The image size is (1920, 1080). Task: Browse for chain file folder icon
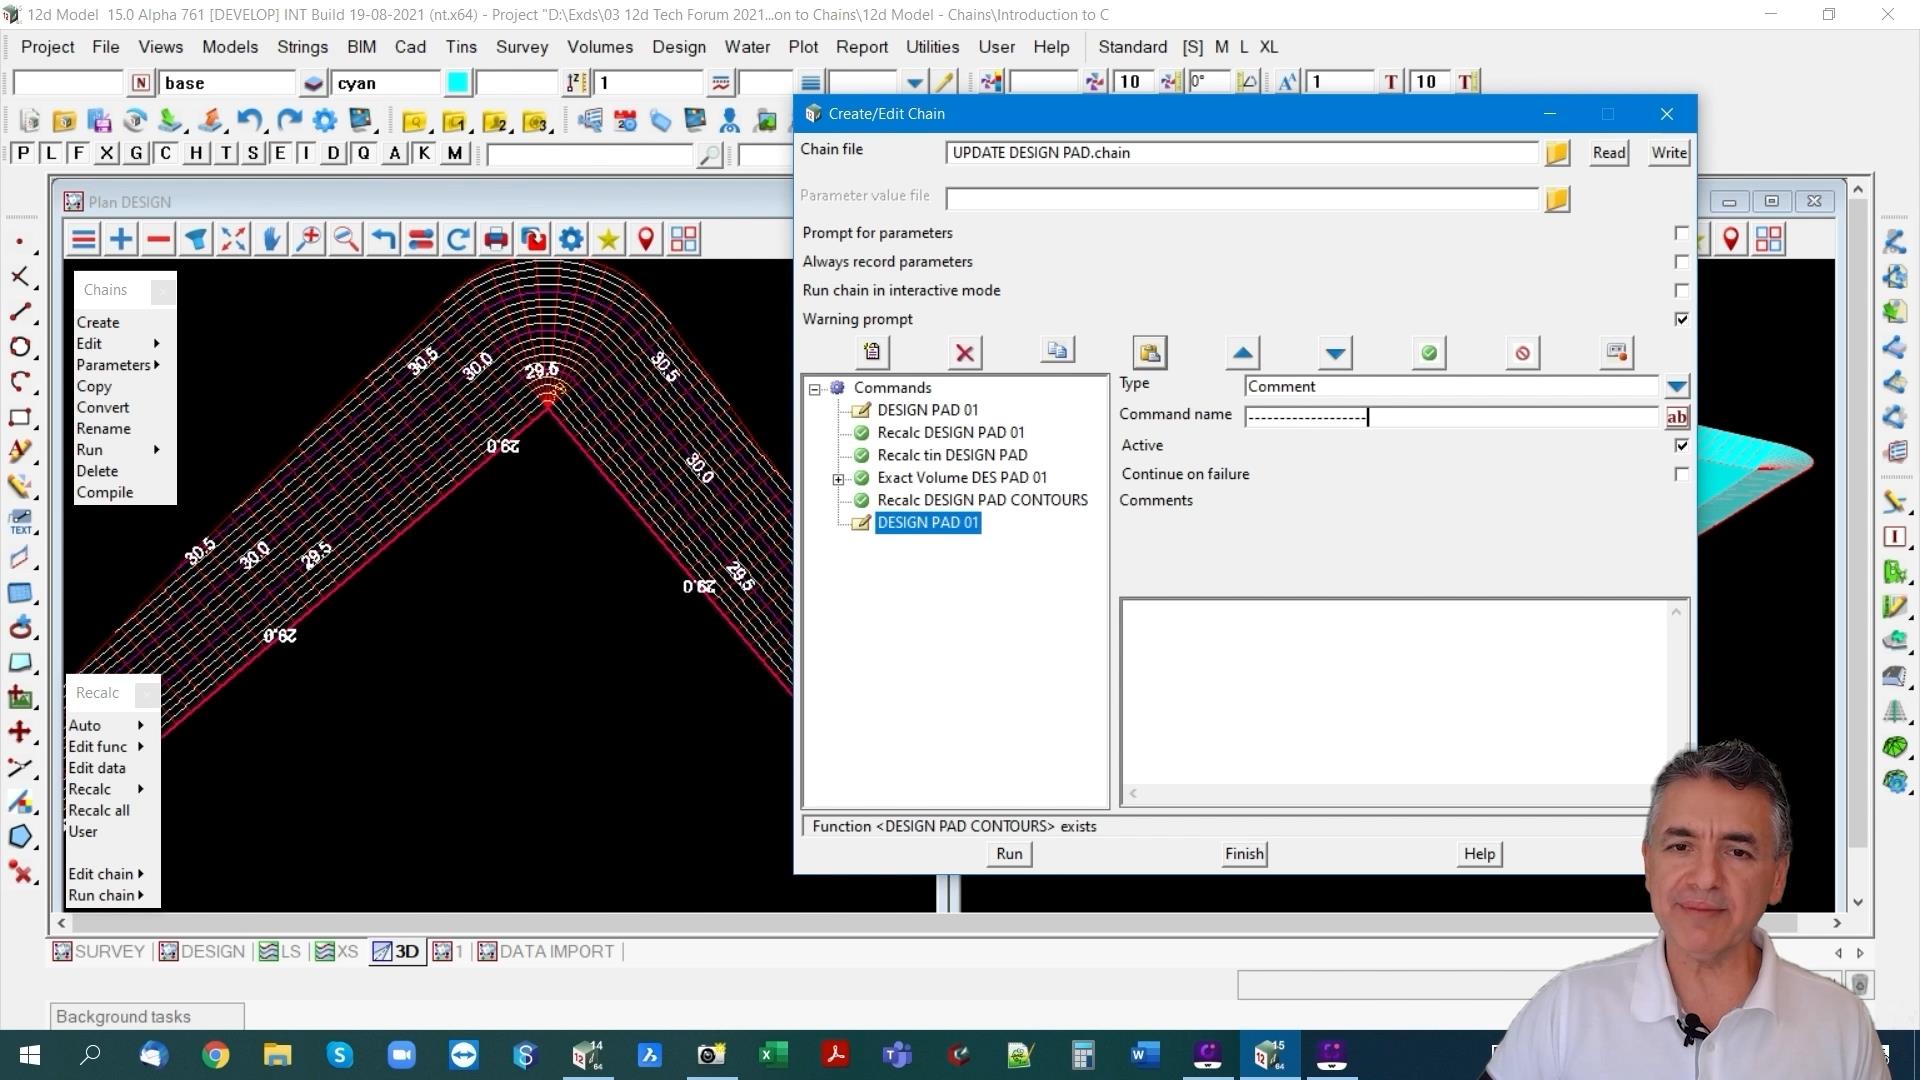click(x=1557, y=153)
